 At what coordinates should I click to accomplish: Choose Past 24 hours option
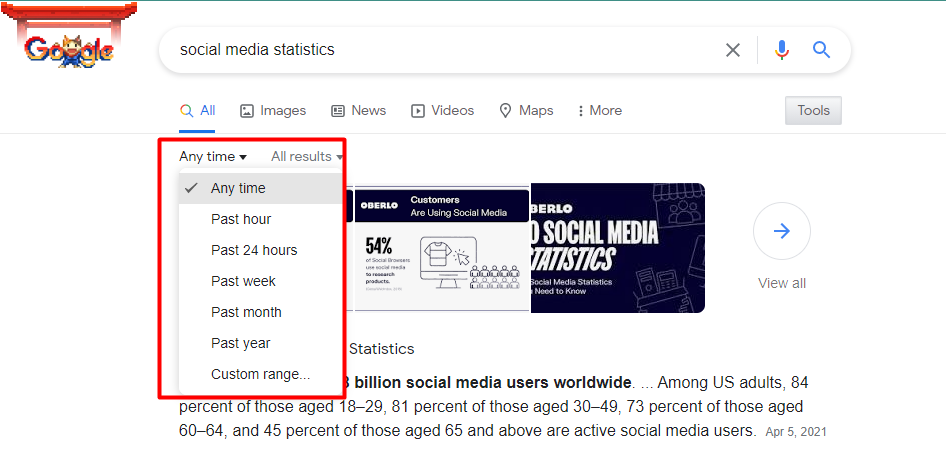[254, 250]
